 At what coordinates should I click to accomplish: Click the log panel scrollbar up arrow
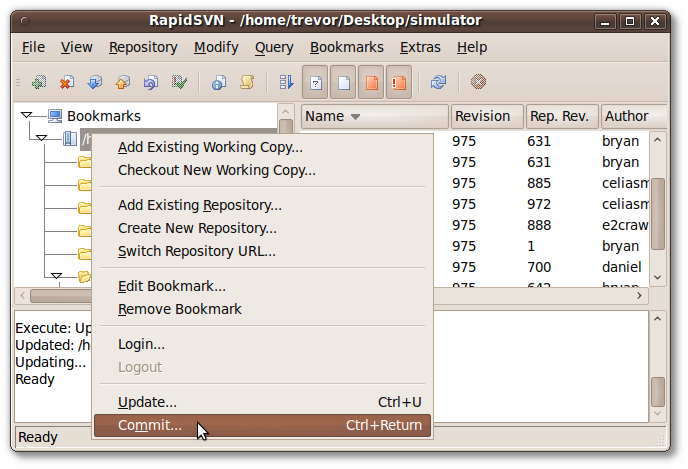click(657, 319)
